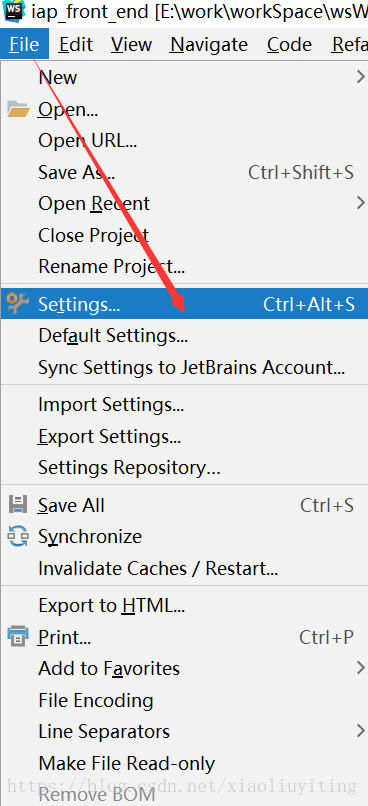Click the printer icon beside Print
This screenshot has height=806, width=368.
18,637
